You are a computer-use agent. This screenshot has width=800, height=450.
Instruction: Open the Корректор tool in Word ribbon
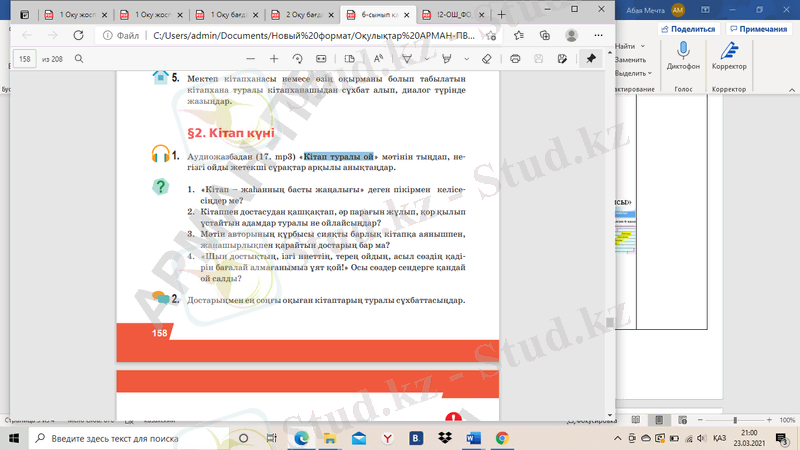pos(729,51)
